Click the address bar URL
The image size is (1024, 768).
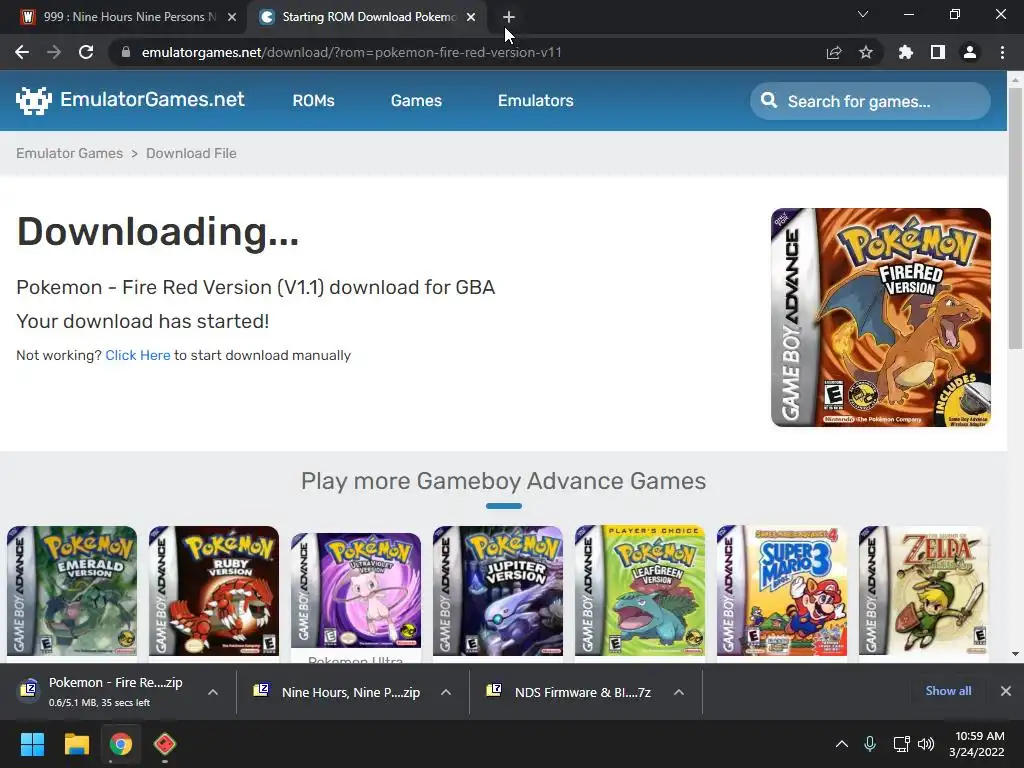pos(351,52)
